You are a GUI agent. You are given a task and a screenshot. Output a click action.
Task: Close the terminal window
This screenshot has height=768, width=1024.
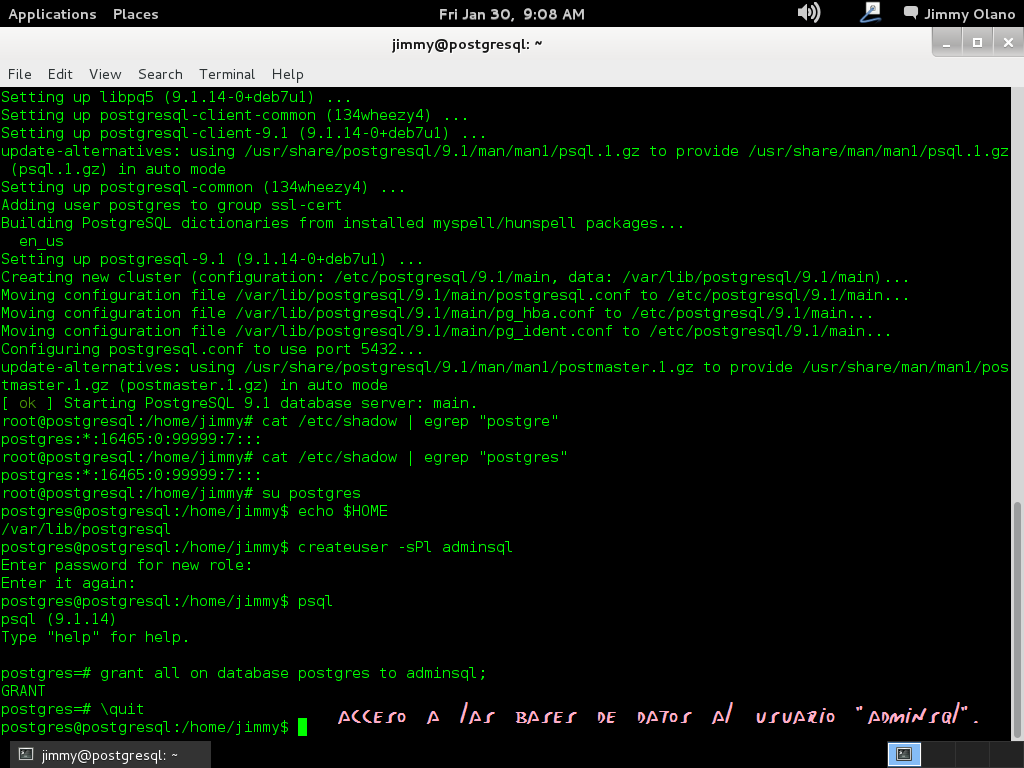pyautogui.click(x=1006, y=42)
